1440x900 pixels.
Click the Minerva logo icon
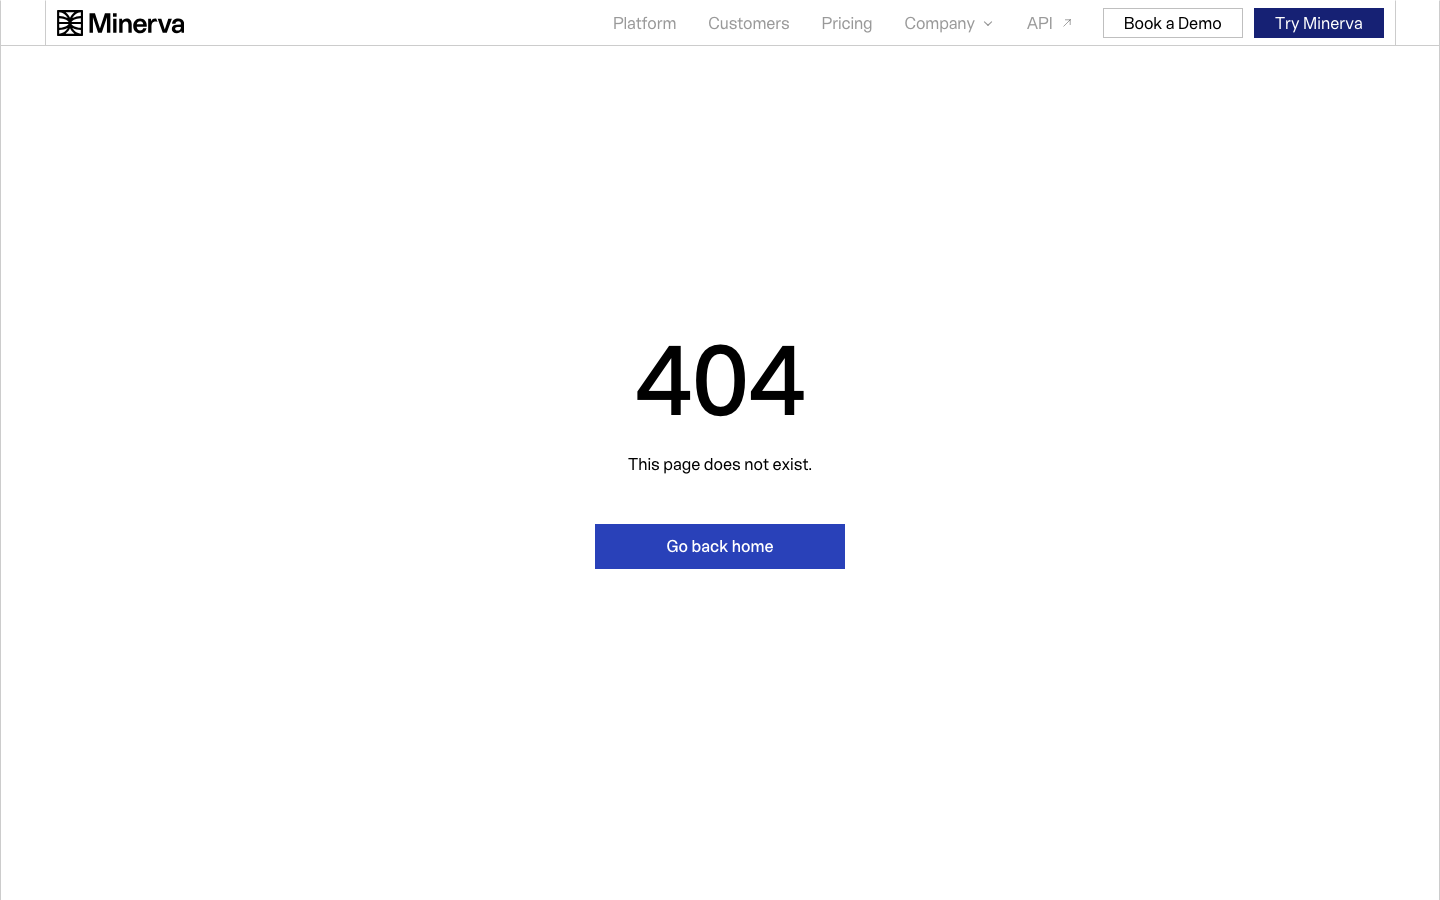70,23
